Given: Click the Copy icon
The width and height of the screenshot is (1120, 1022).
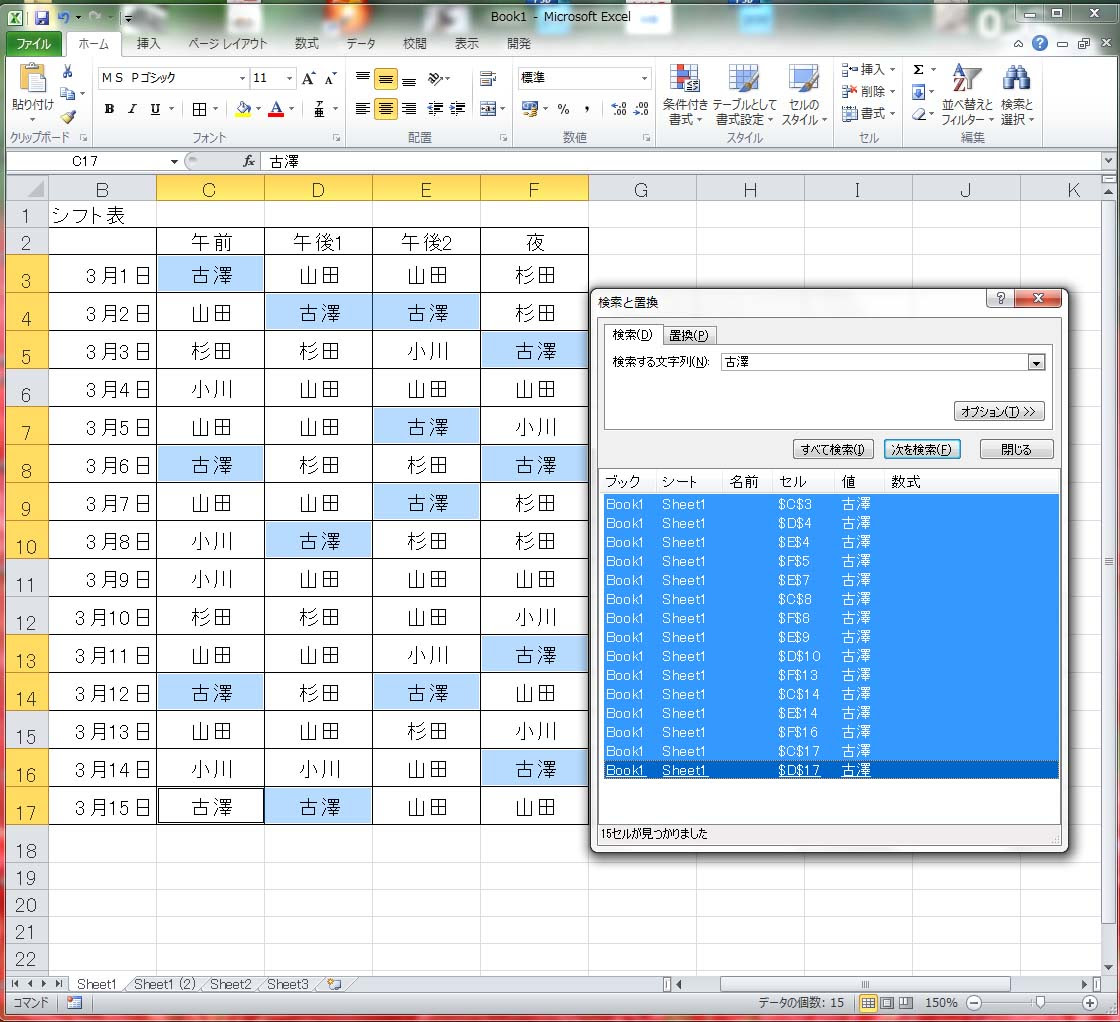Looking at the screenshot, I should point(68,93).
